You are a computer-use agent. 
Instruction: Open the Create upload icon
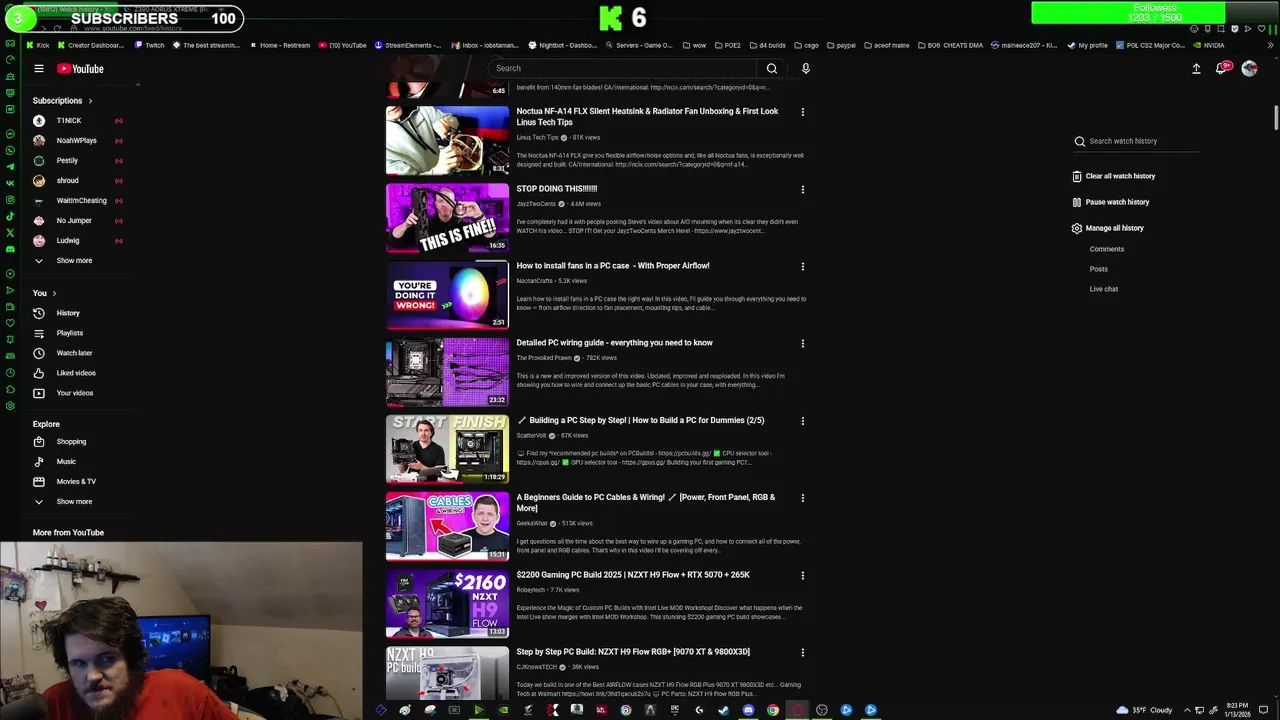(1196, 69)
